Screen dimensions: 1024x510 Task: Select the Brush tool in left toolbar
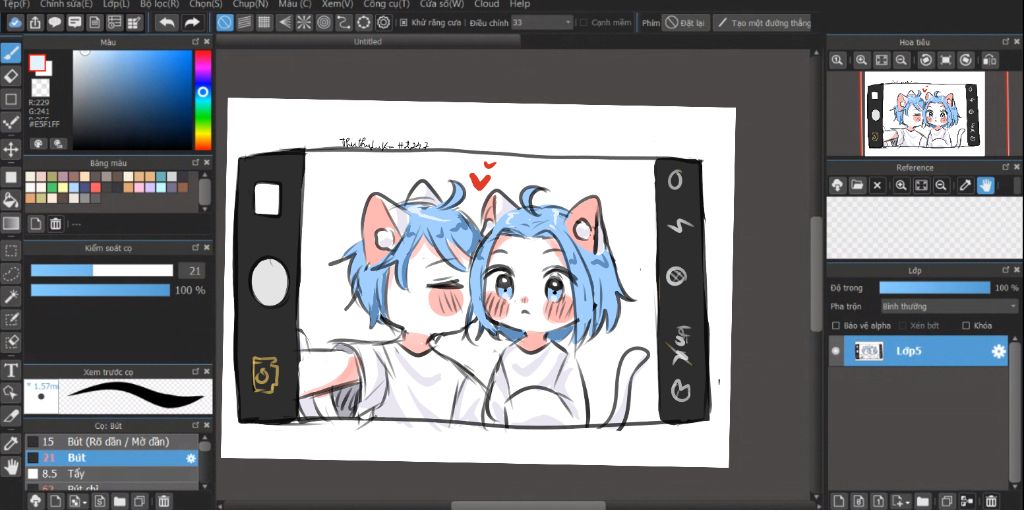click(x=11, y=53)
